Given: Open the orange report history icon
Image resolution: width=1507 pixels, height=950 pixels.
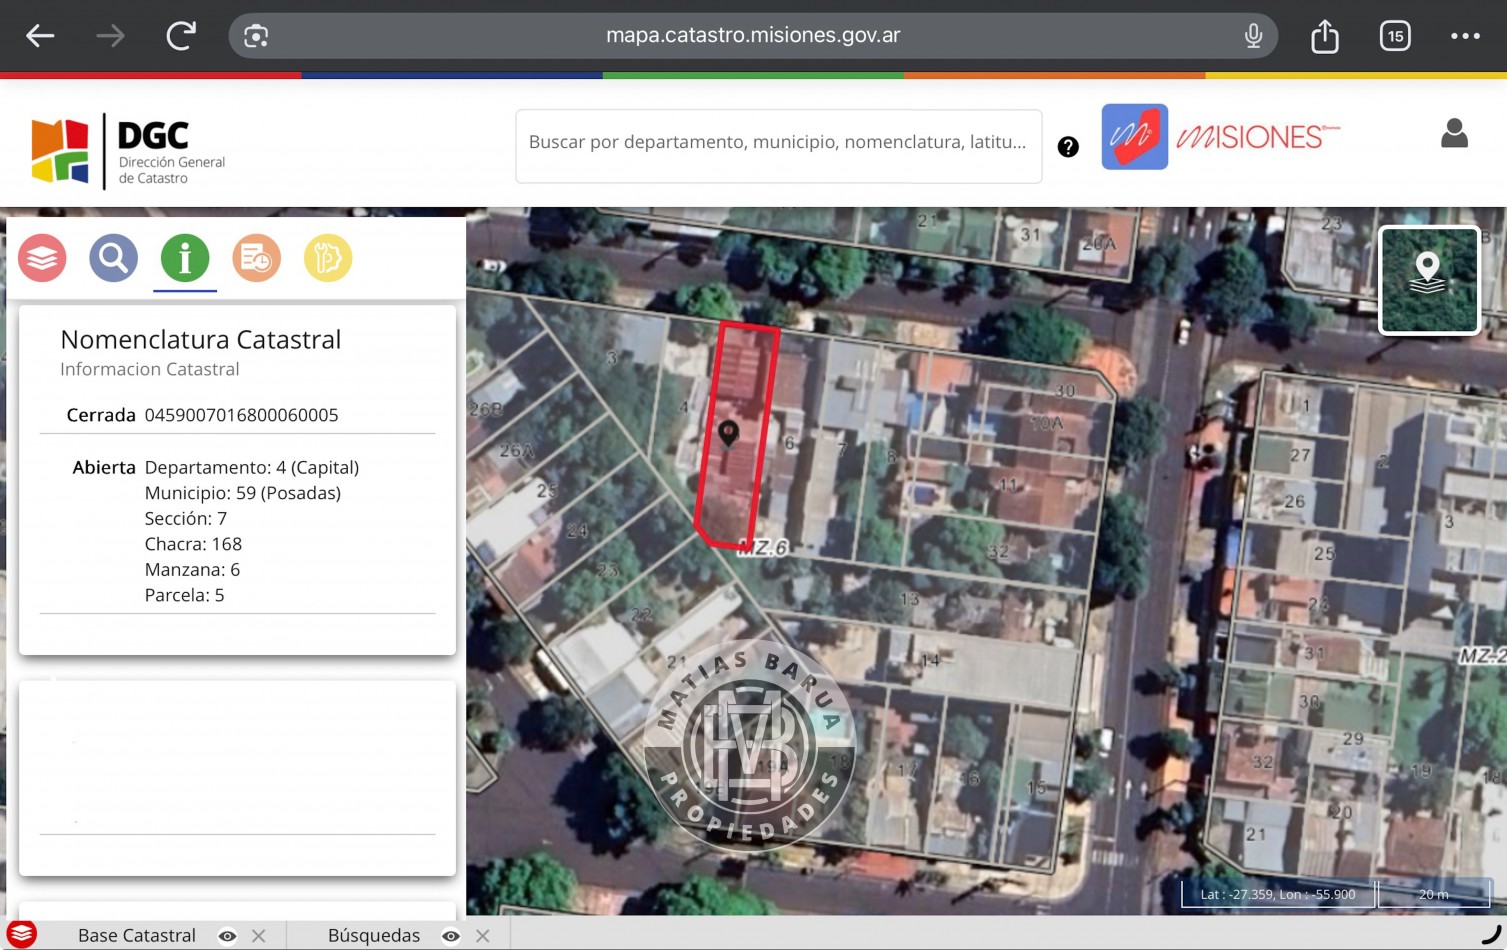Looking at the screenshot, I should tap(256, 258).
